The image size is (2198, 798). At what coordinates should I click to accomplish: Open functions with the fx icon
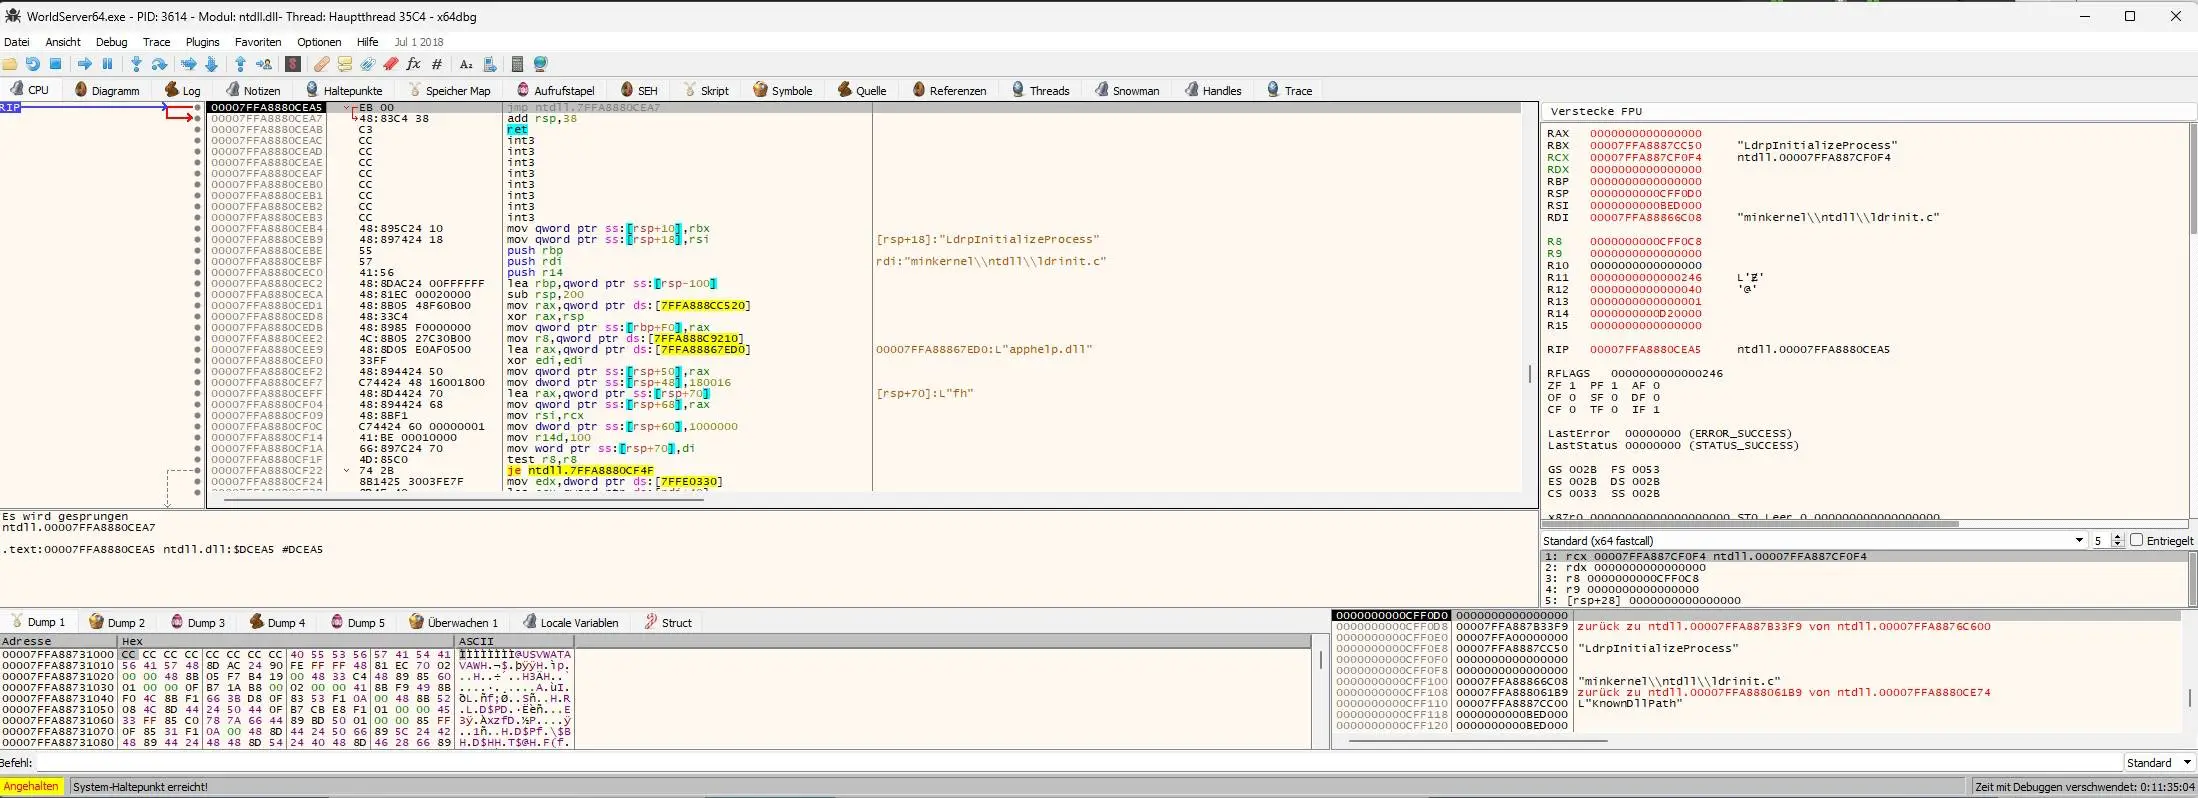pos(413,64)
